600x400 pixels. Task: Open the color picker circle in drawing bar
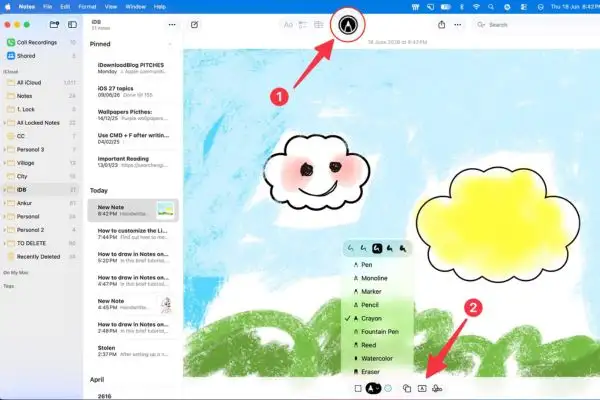pyautogui.click(x=388, y=389)
